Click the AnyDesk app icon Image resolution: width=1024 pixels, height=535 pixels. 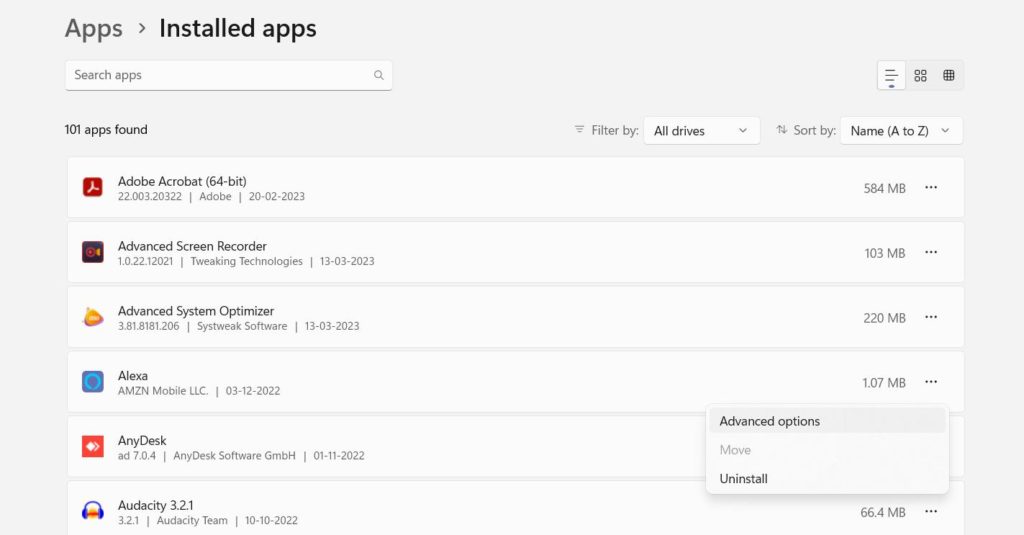[x=93, y=447]
